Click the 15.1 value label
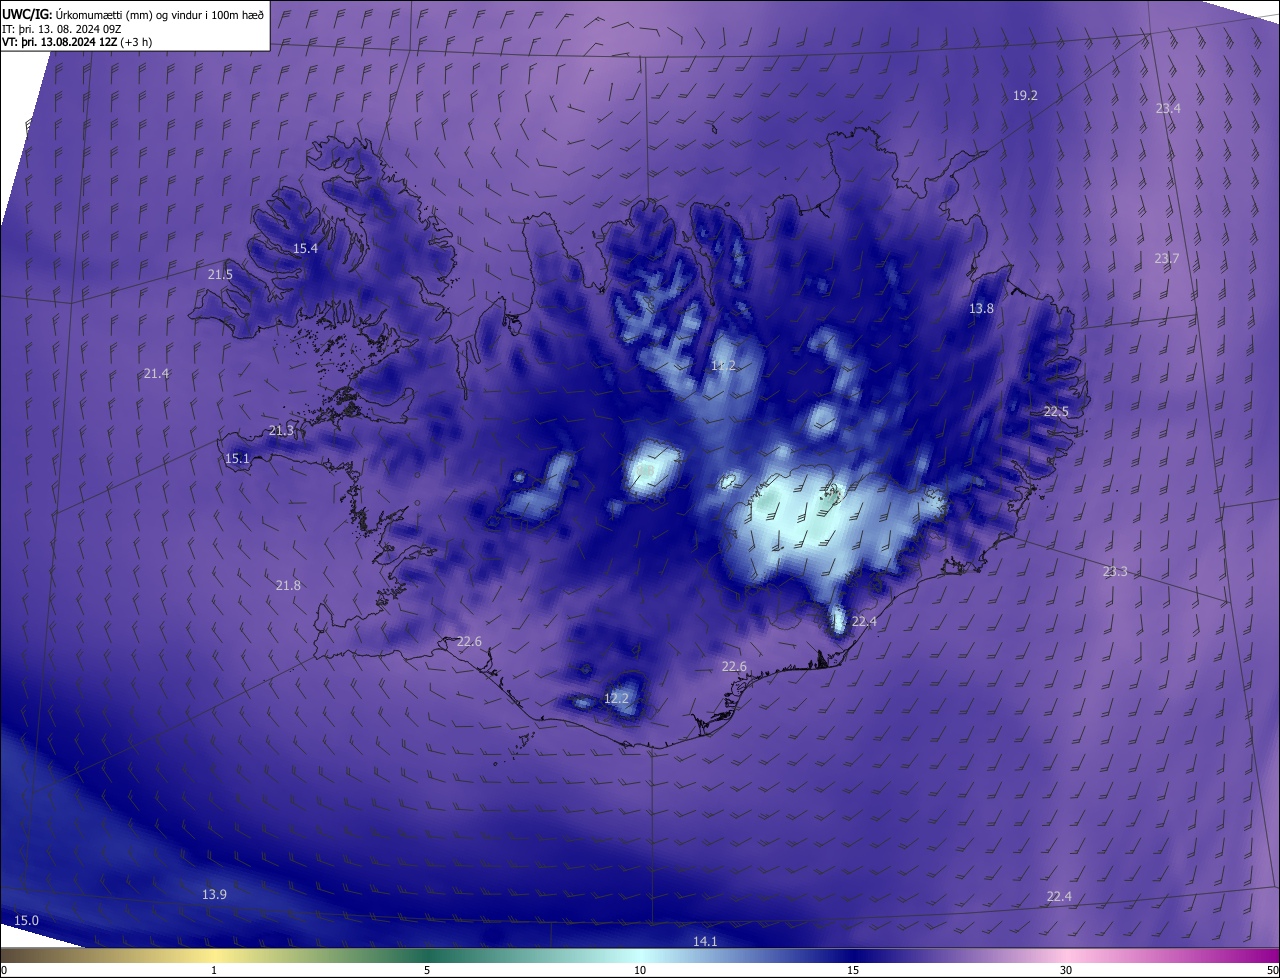This screenshot has height=978, width=1280. (237, 458)
